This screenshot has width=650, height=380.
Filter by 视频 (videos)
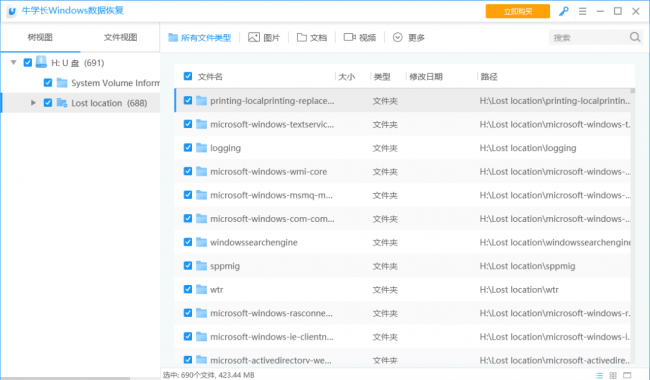click(x=359, y=38)
